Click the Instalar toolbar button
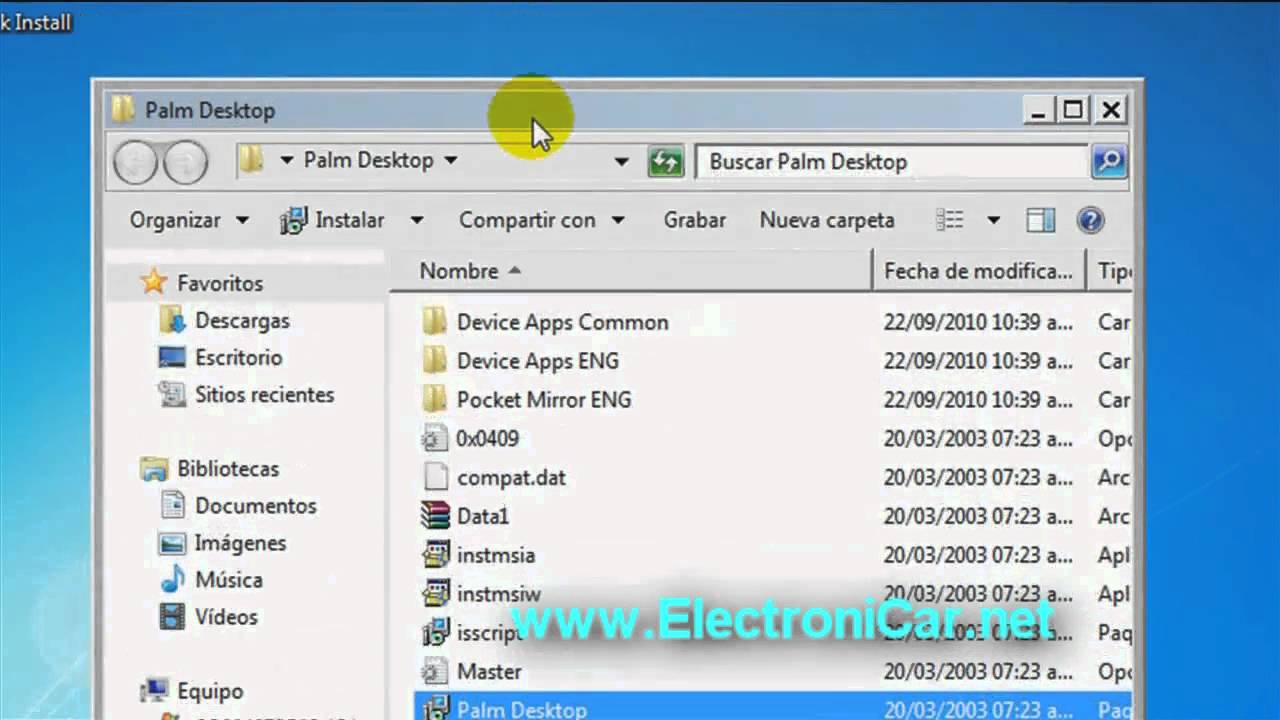The width and height of the screenshot is (1280, 720). (x=334, y=220)
